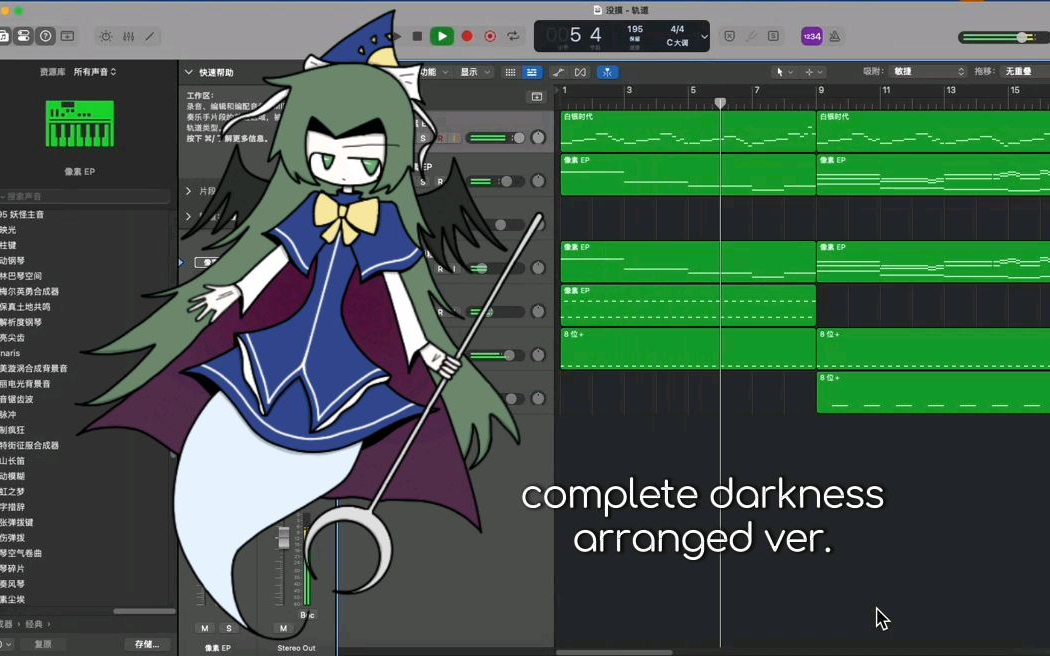Click the green Play button
The image size is (1050, 656).
pyautogui.click(x=441, y=36)
